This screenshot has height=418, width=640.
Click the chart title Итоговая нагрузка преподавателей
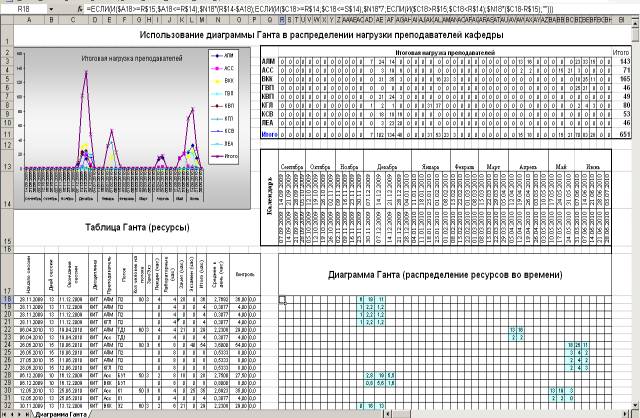tap(132, 58)
